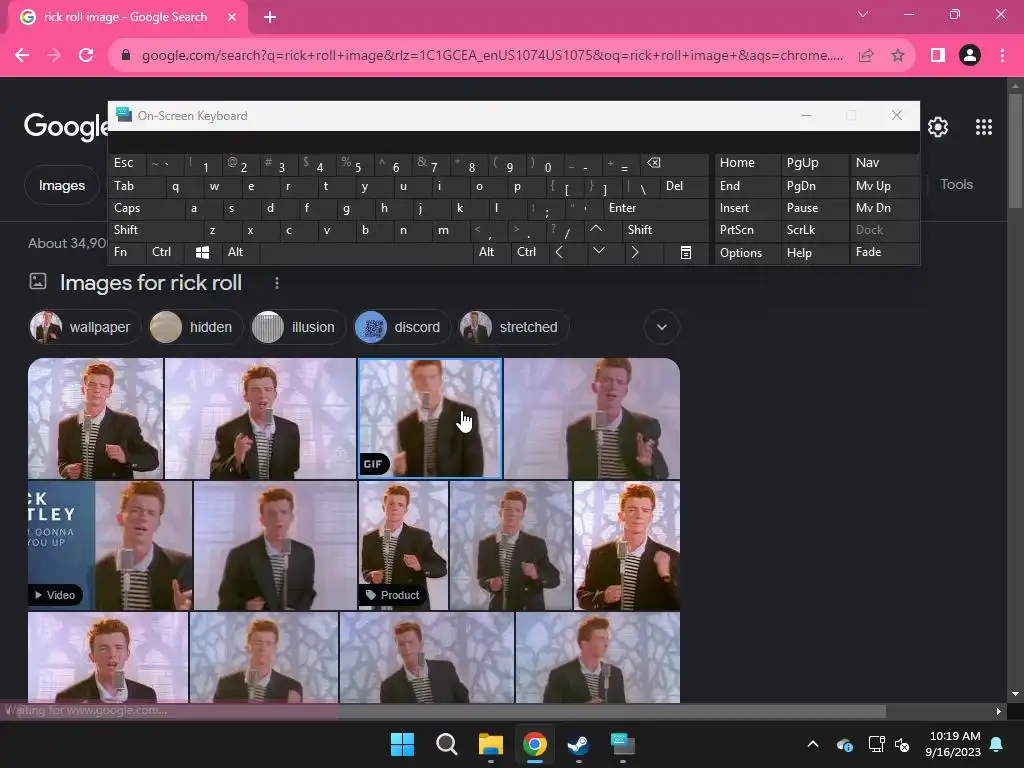
Task: Click the Windows logo key on On-Screen Keyboard
Action: tap(202, 252)
